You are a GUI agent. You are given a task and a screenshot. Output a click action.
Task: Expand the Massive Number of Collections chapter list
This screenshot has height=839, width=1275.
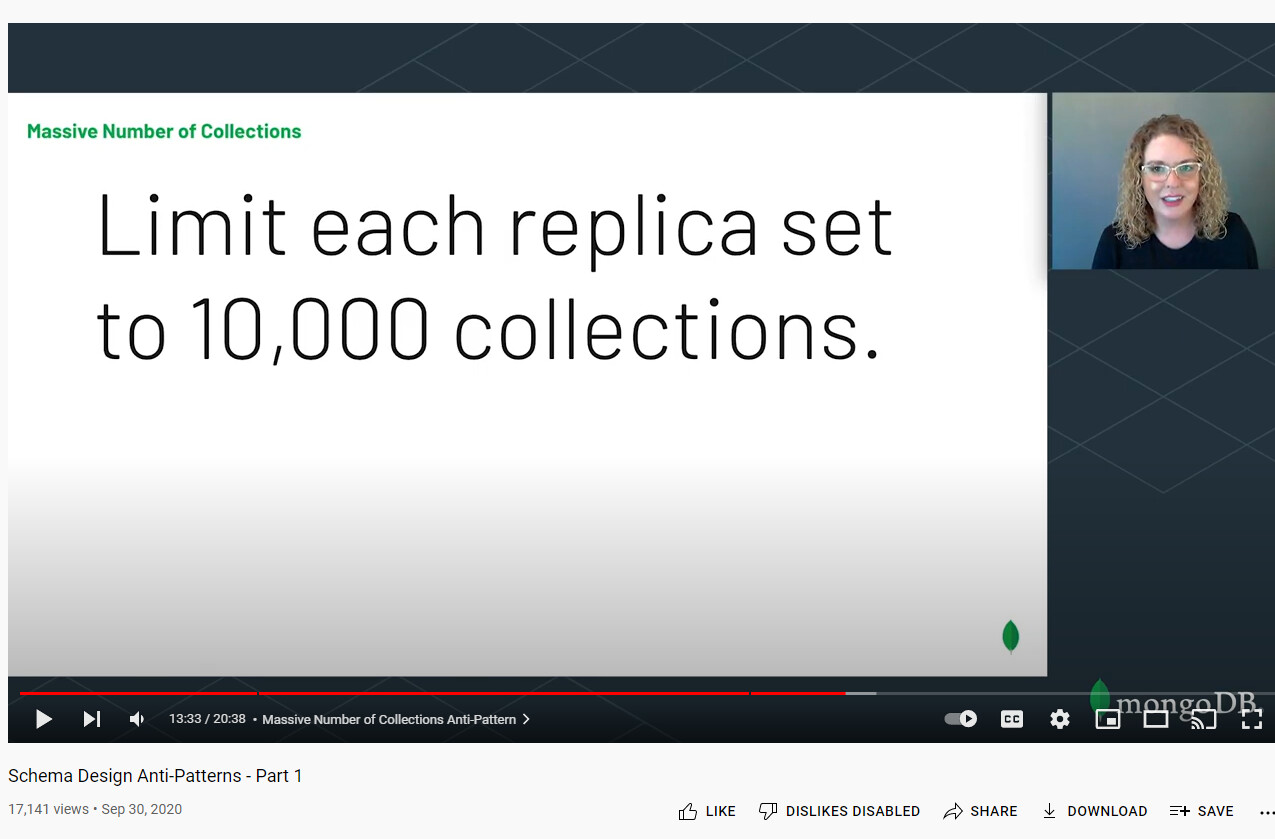(x=396, y=719)
